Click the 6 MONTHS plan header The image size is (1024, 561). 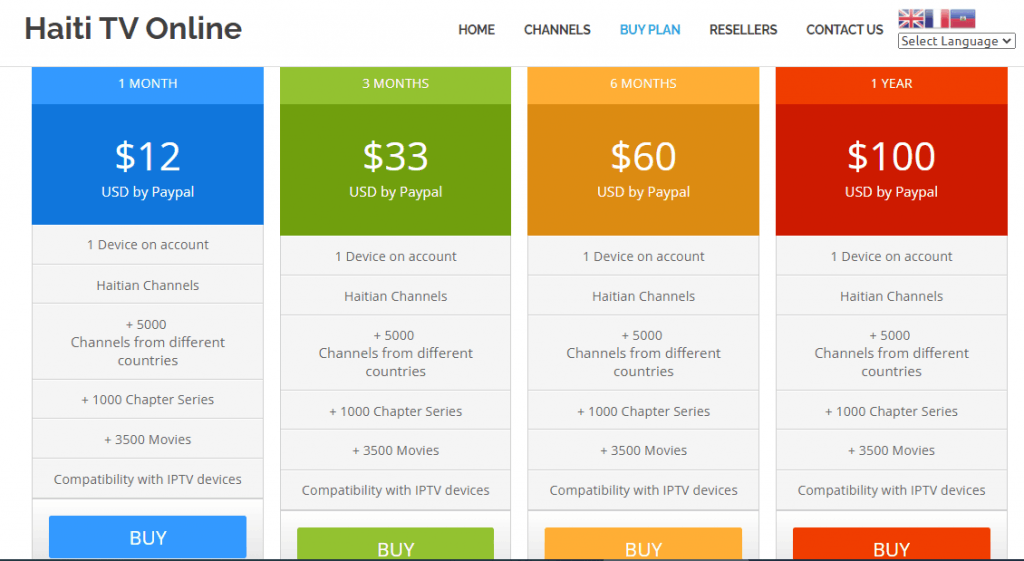click(643, 84)
